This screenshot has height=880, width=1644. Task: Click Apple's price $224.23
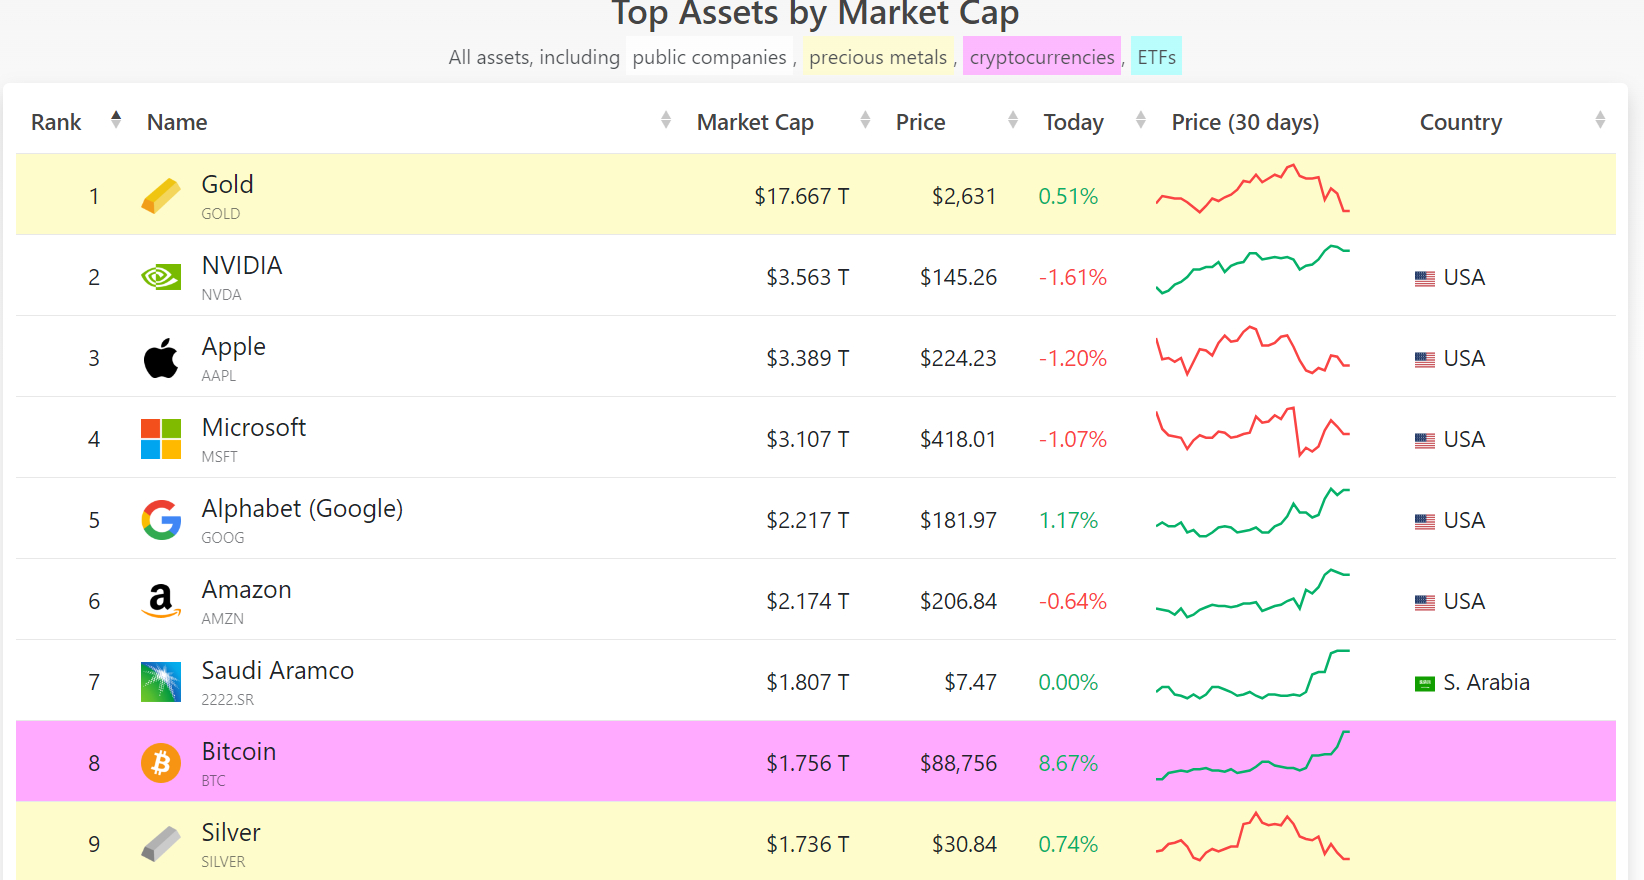(x=959, y=358)
